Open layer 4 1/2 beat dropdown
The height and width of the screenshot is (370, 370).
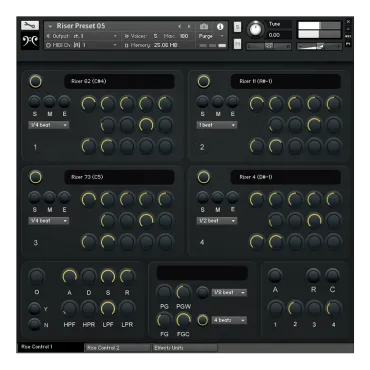pyautogui.click(x=217, y=221)
